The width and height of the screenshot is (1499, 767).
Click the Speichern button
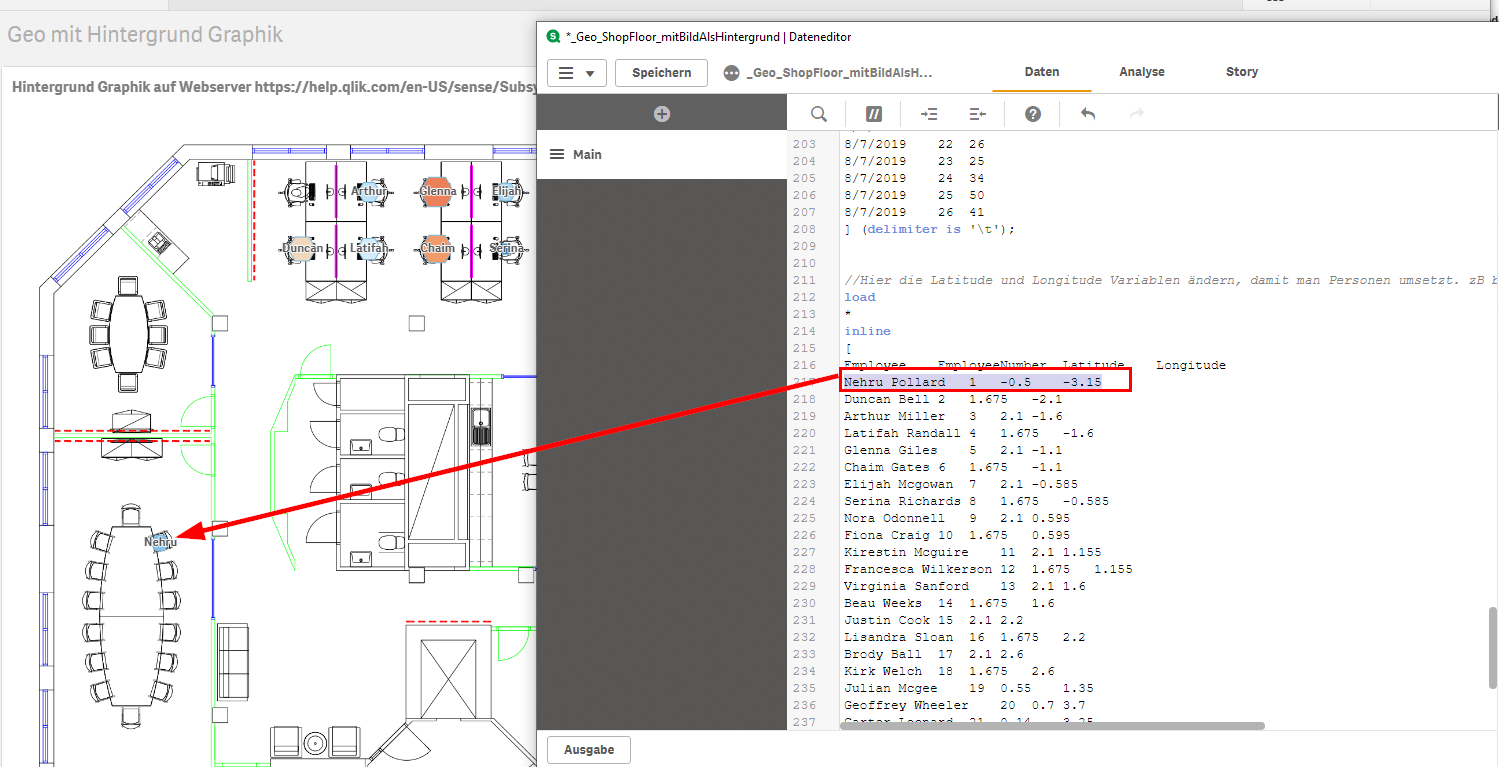[662, 73]
